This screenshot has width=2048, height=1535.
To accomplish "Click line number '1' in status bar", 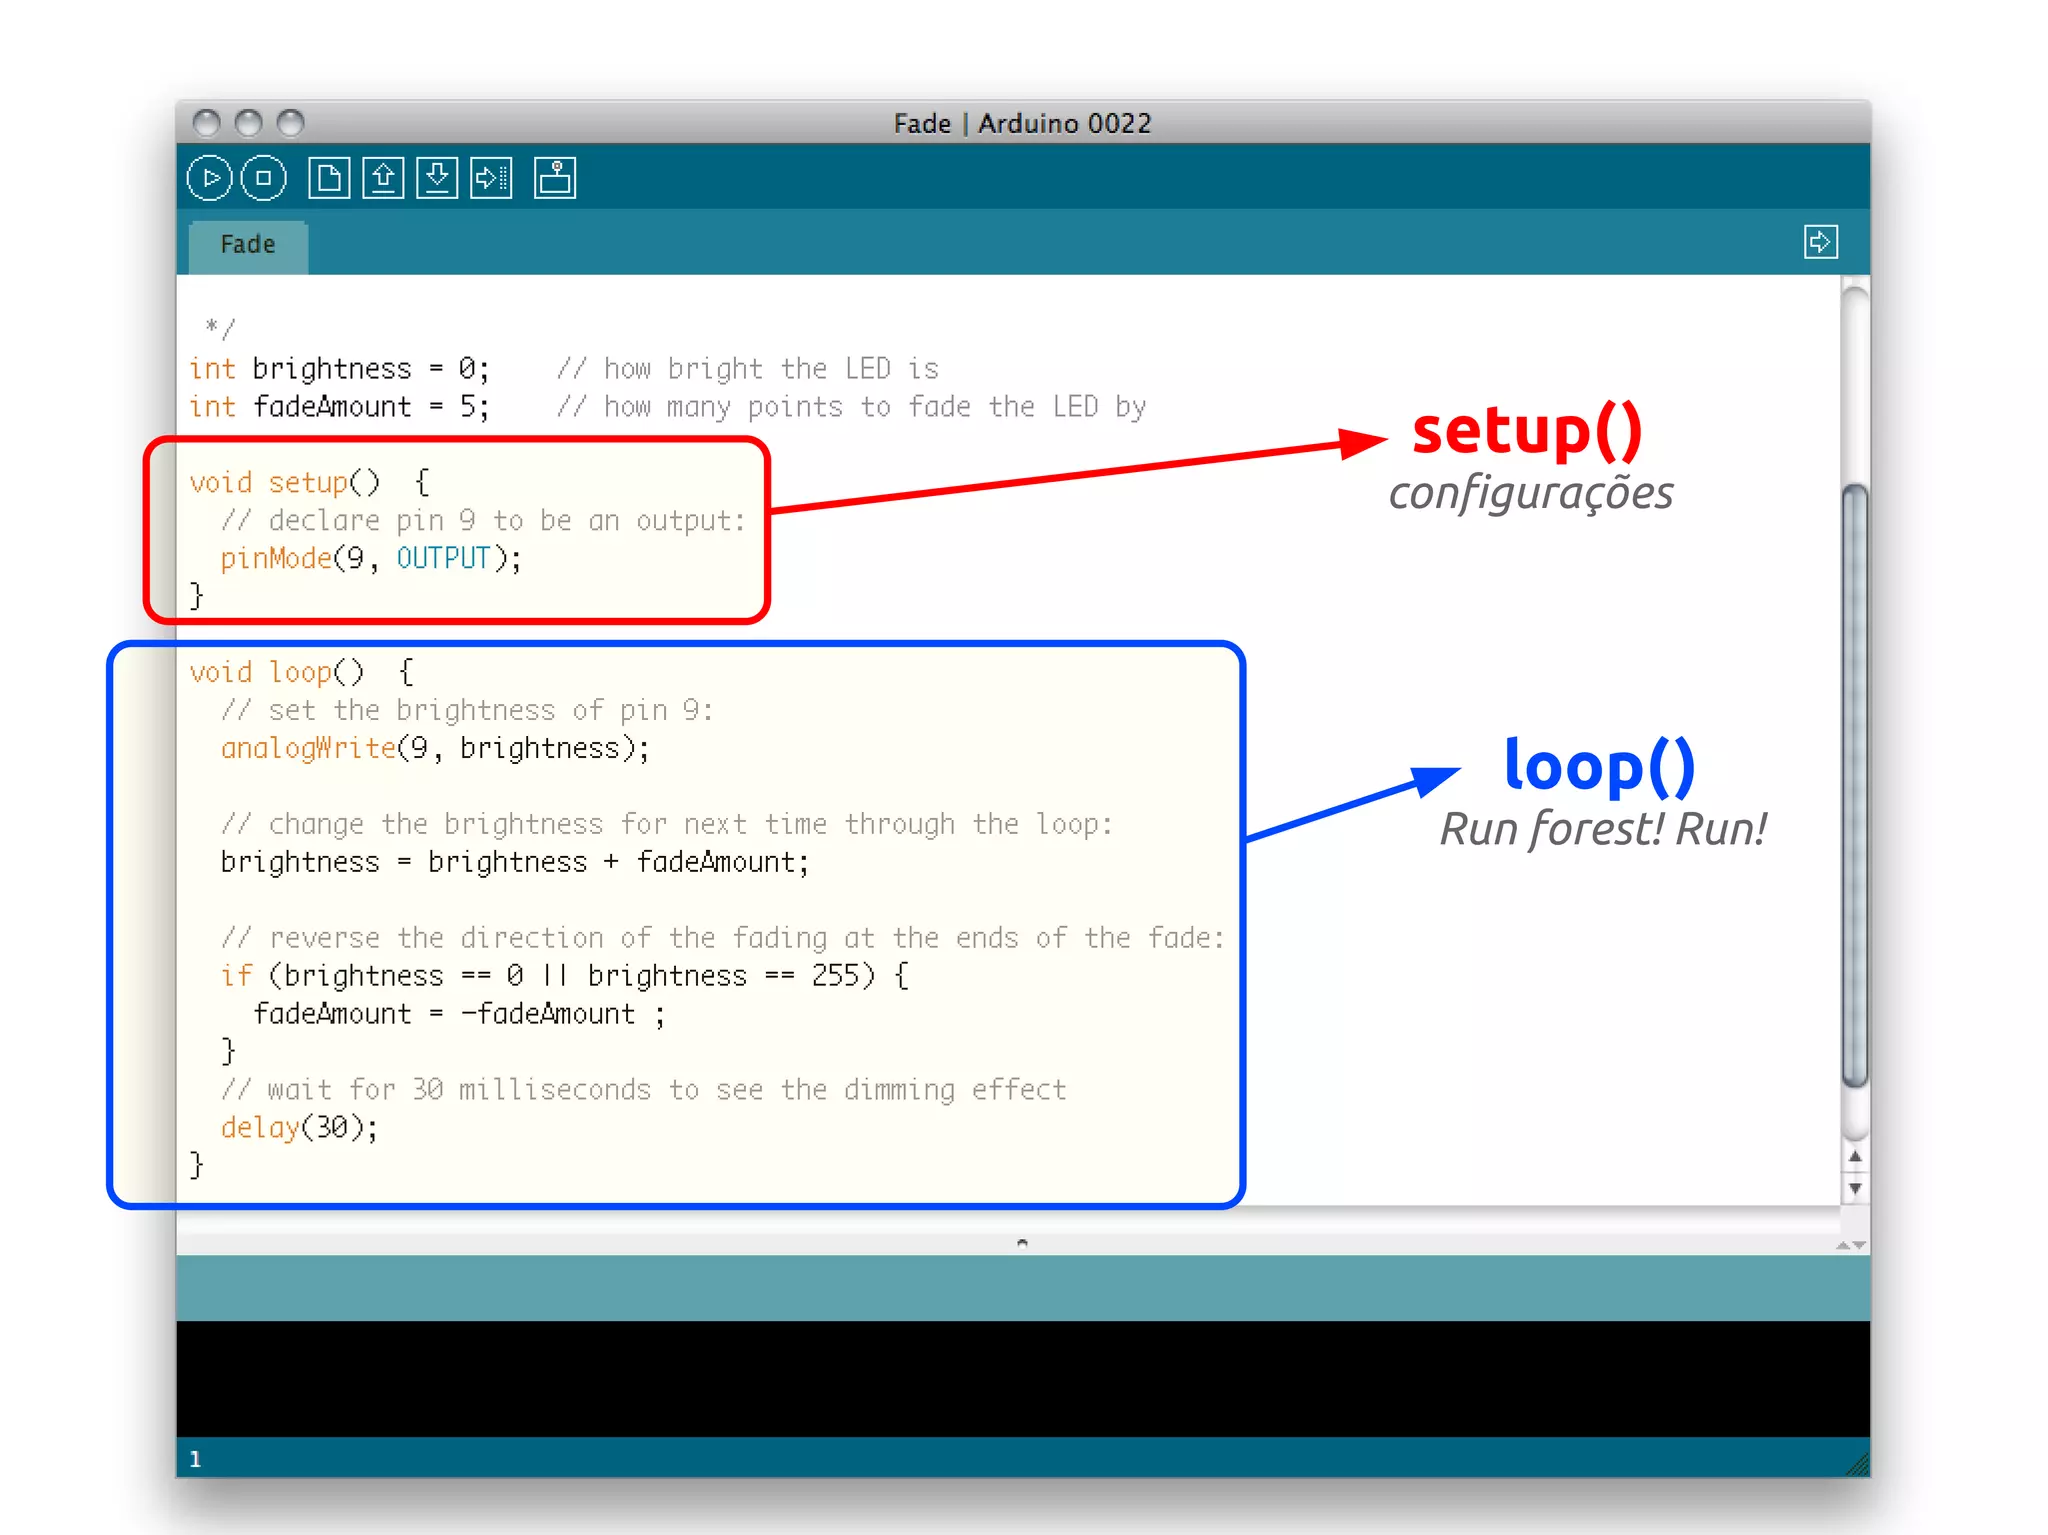I will pyautogui.click(x=195, y=1459).
